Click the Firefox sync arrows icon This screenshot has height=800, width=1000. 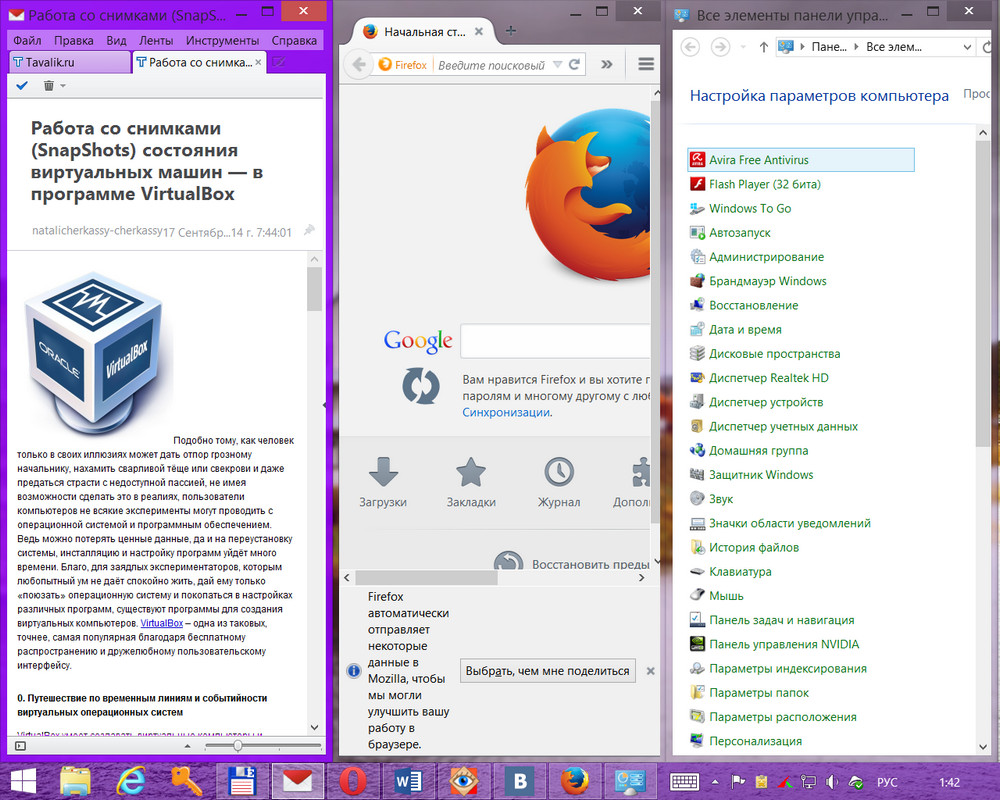pos(421,385)
